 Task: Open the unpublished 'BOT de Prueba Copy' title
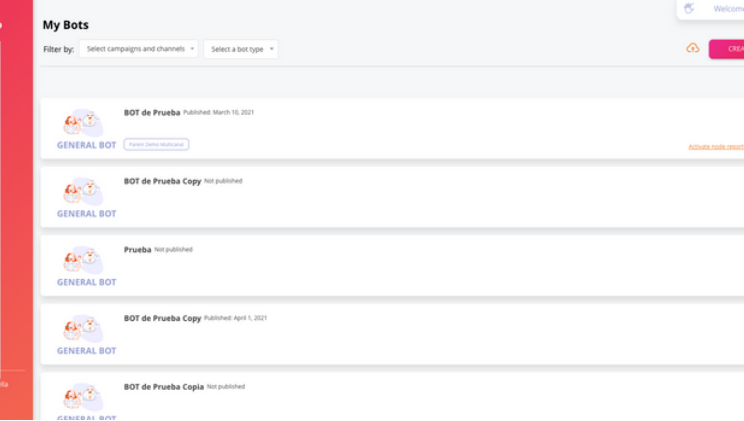coord(162,181)
